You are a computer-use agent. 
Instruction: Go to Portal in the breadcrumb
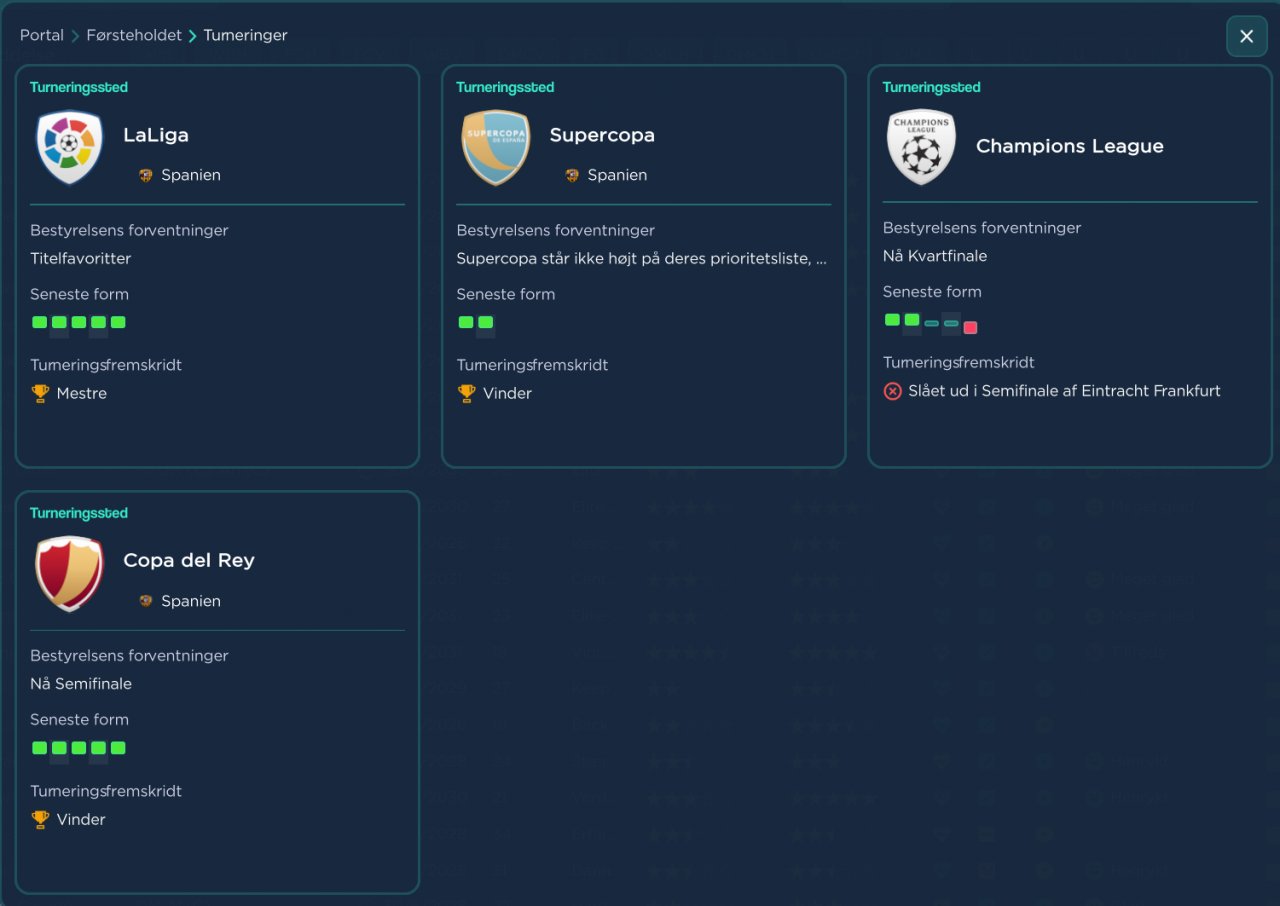click(x=42, y=35)
